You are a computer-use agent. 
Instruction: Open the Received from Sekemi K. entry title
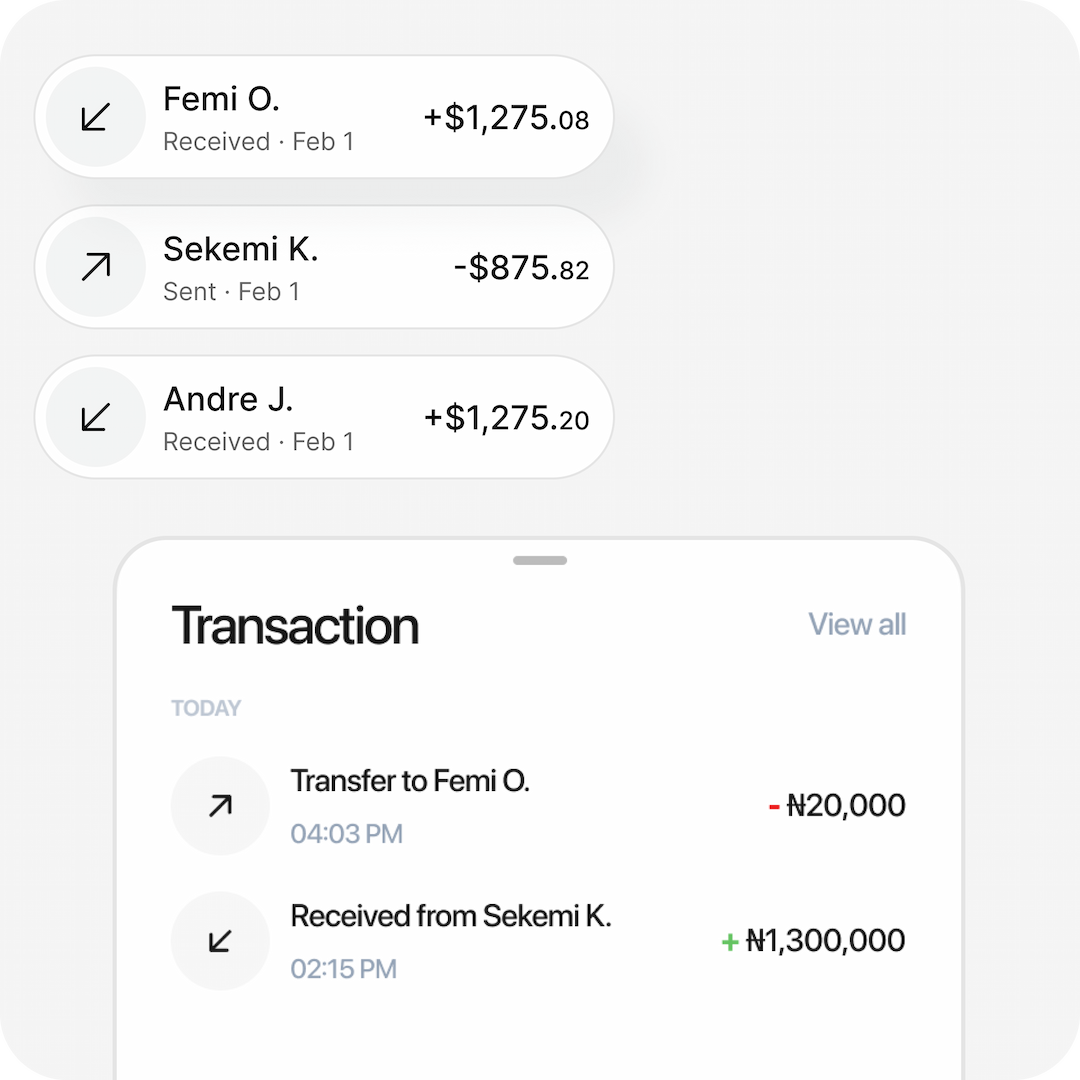(x=450, y=916)
